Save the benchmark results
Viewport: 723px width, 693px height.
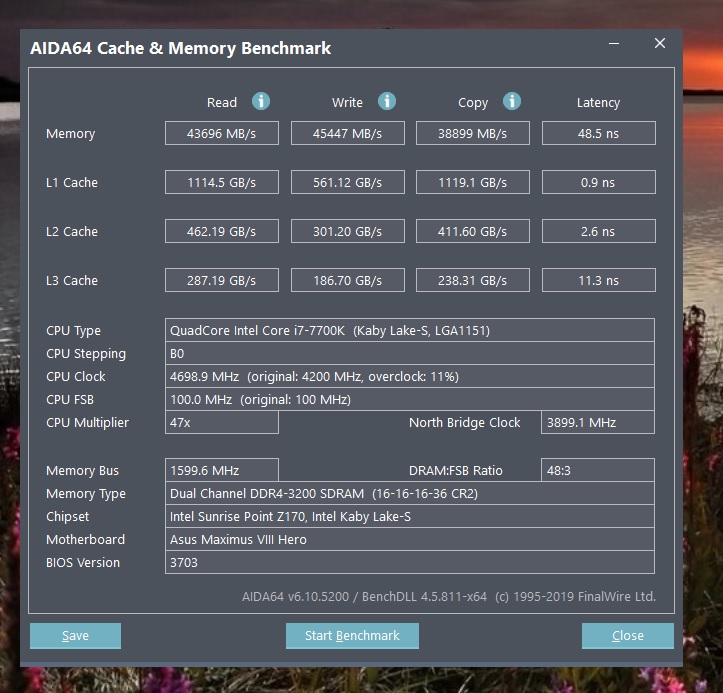[76, 635]
